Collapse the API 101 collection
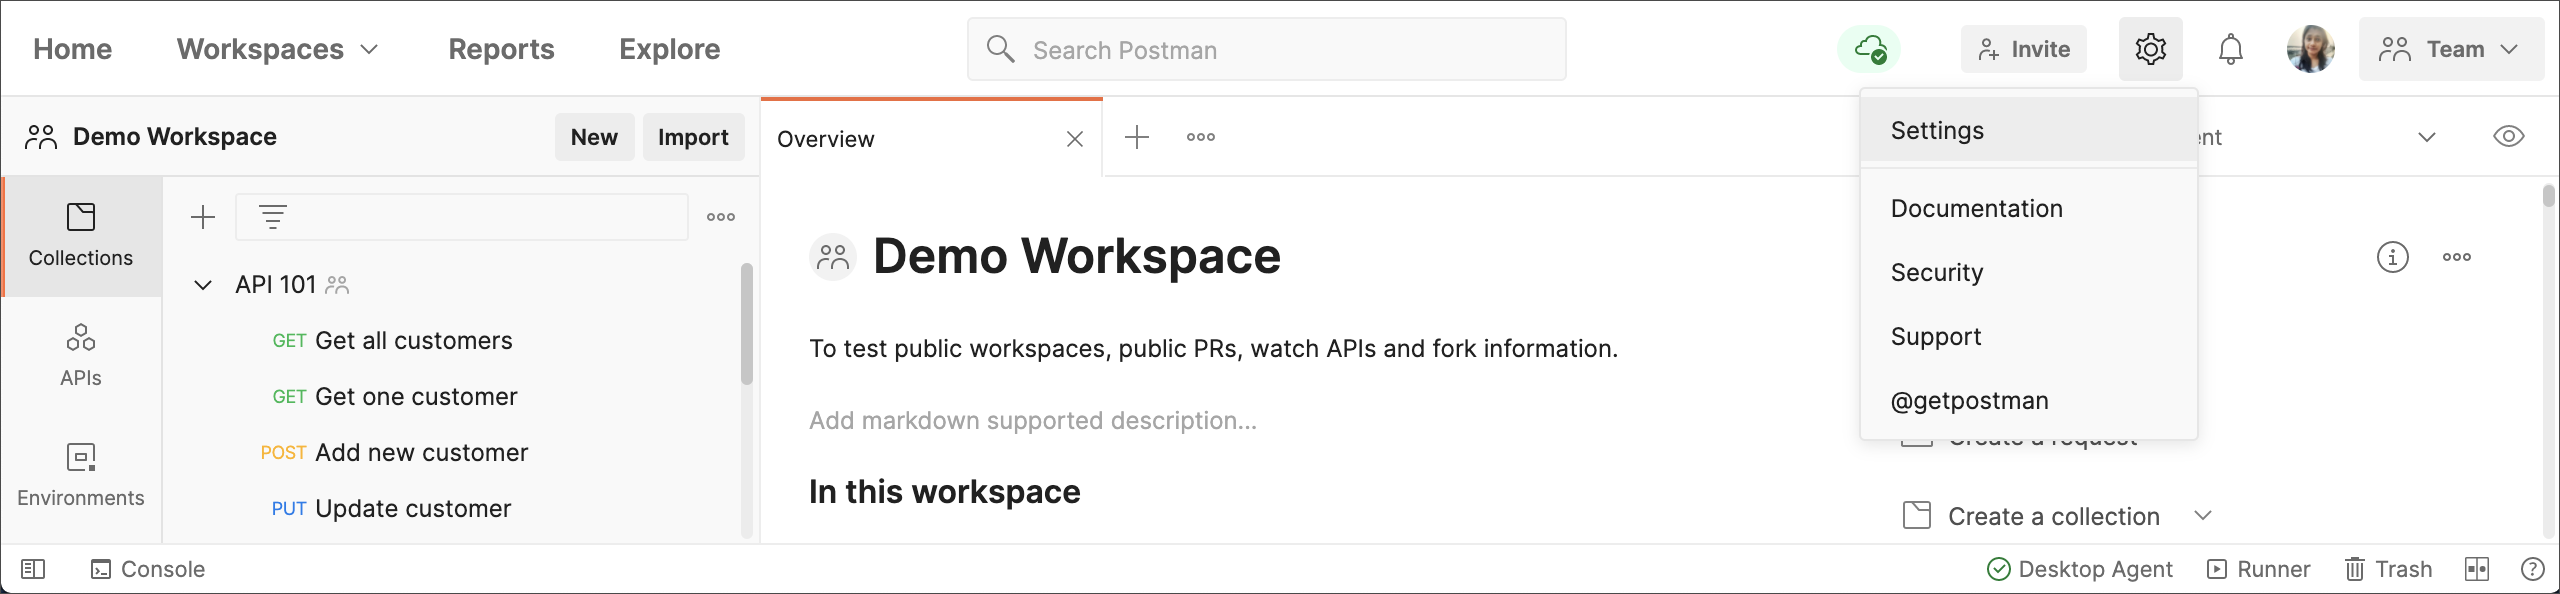The image size is (2560, 594). pos(203,285)
